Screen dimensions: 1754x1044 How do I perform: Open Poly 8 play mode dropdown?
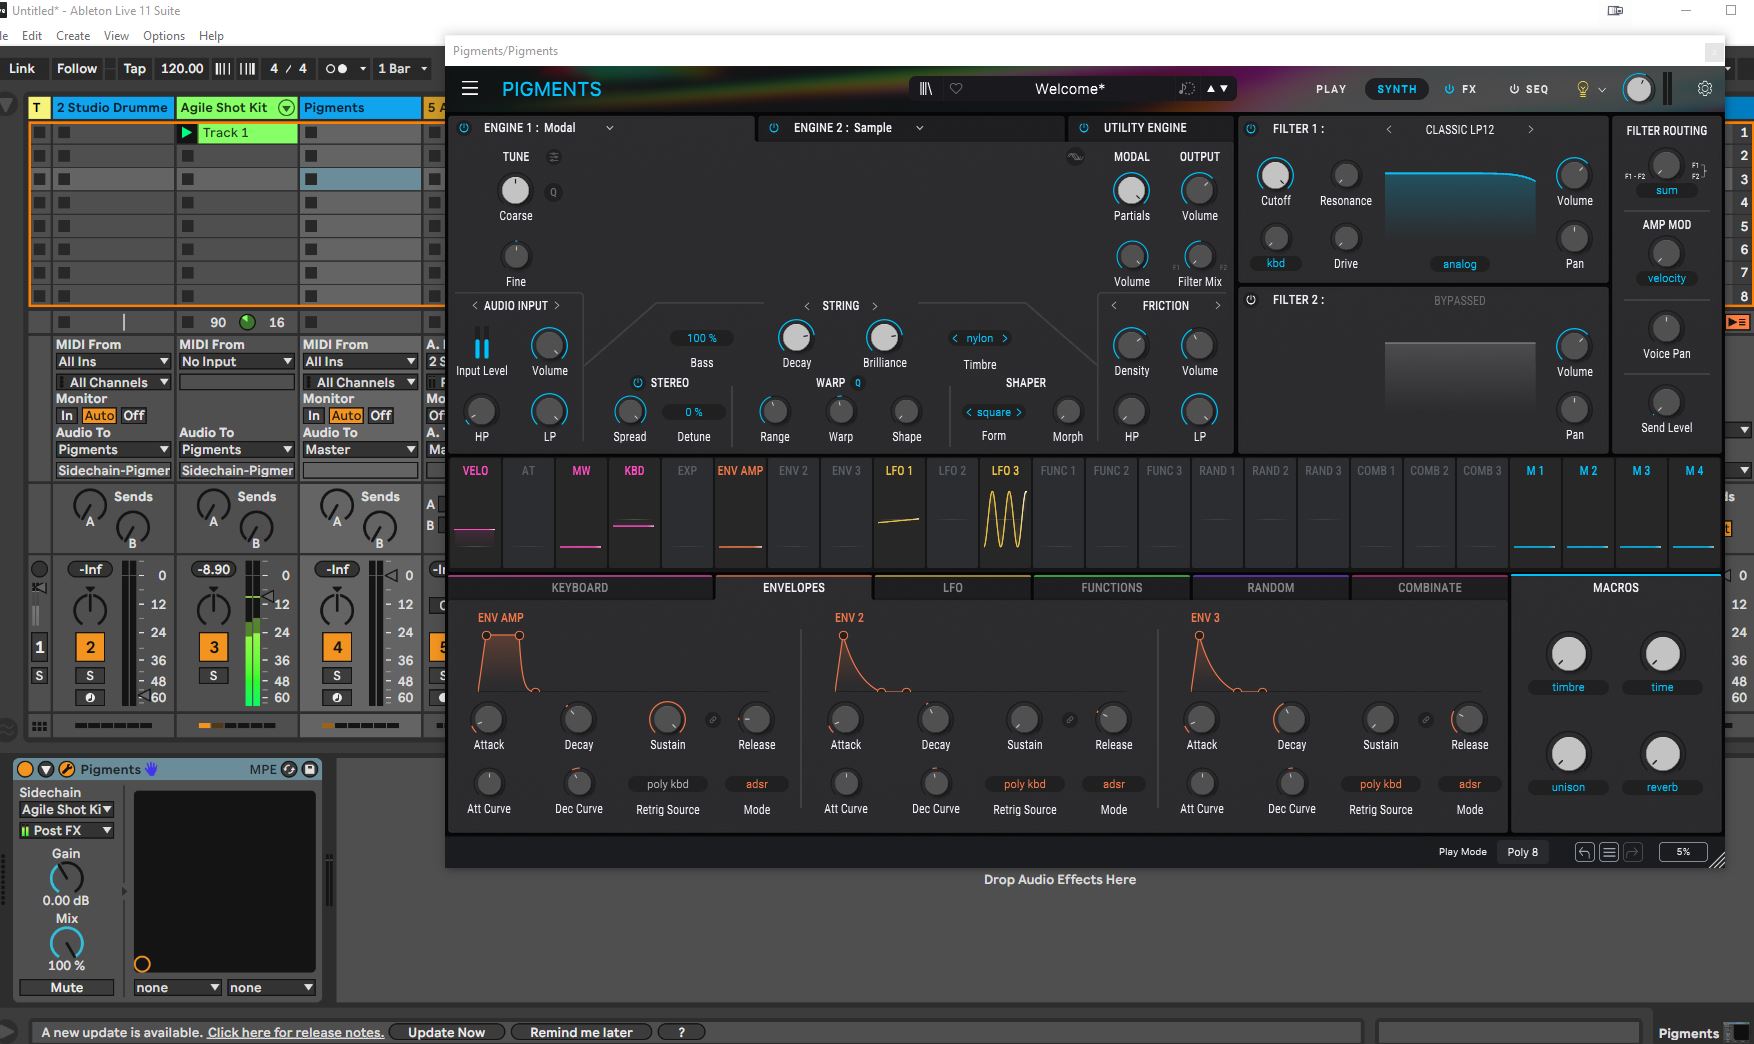(x=1525, y=852)
